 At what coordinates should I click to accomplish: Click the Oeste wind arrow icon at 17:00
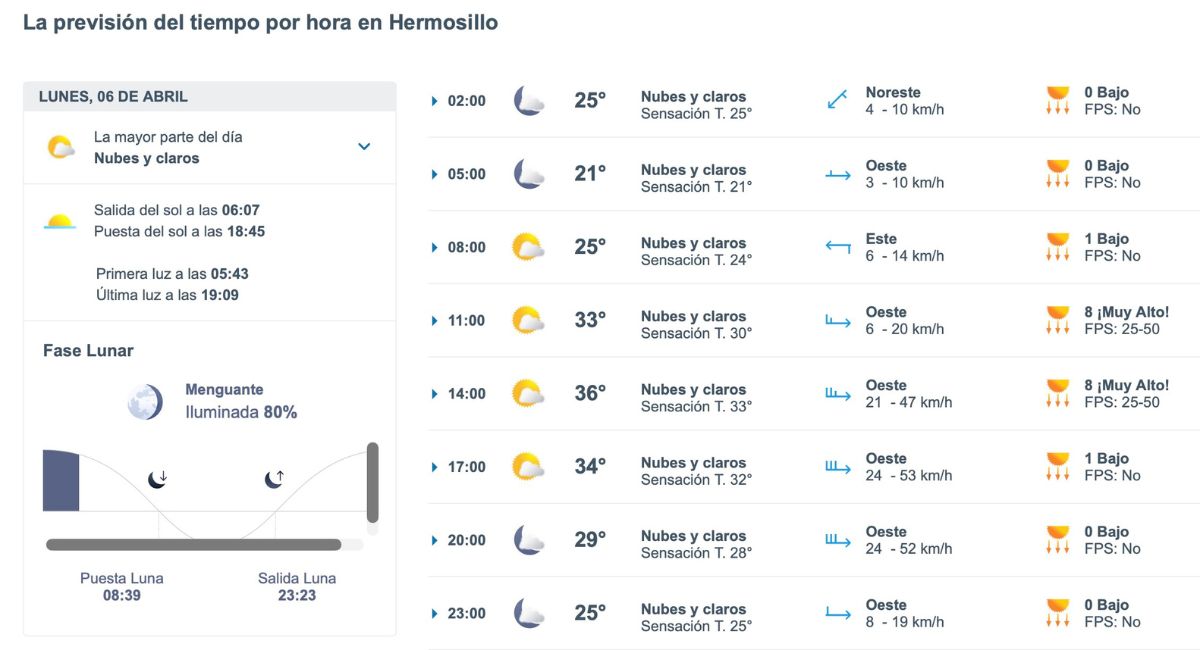838,467
